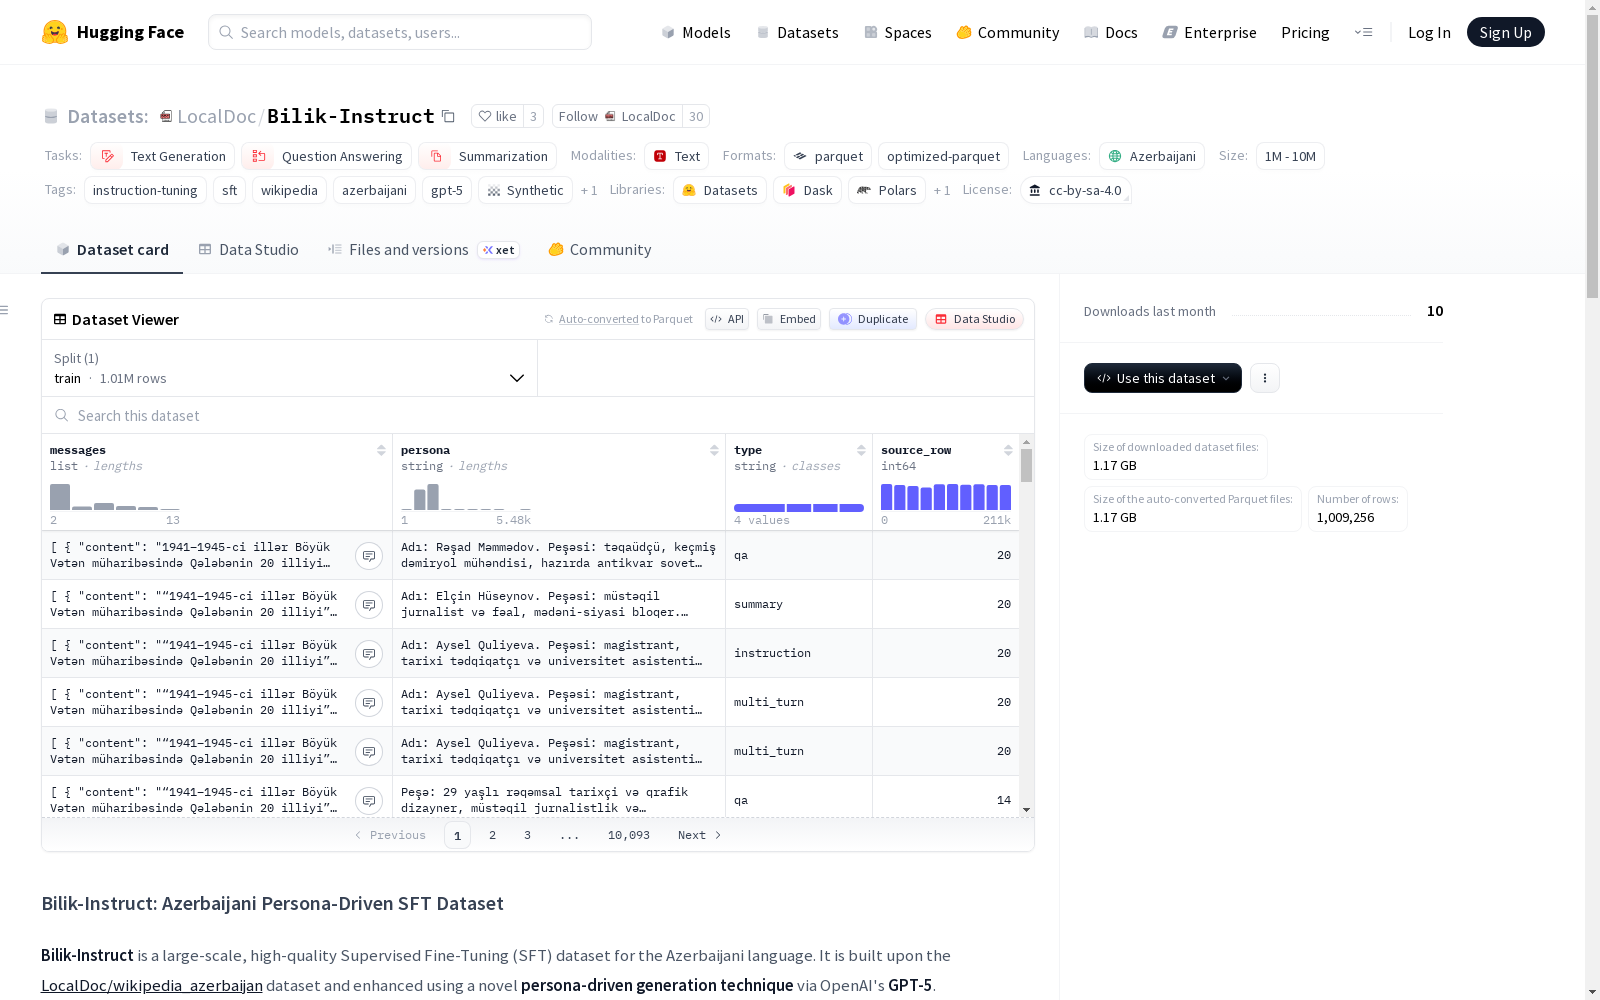Viewport: 1600px width, 1000px height.
Task: Click the source_row histogram chart
Action: [x=946, y=497]
